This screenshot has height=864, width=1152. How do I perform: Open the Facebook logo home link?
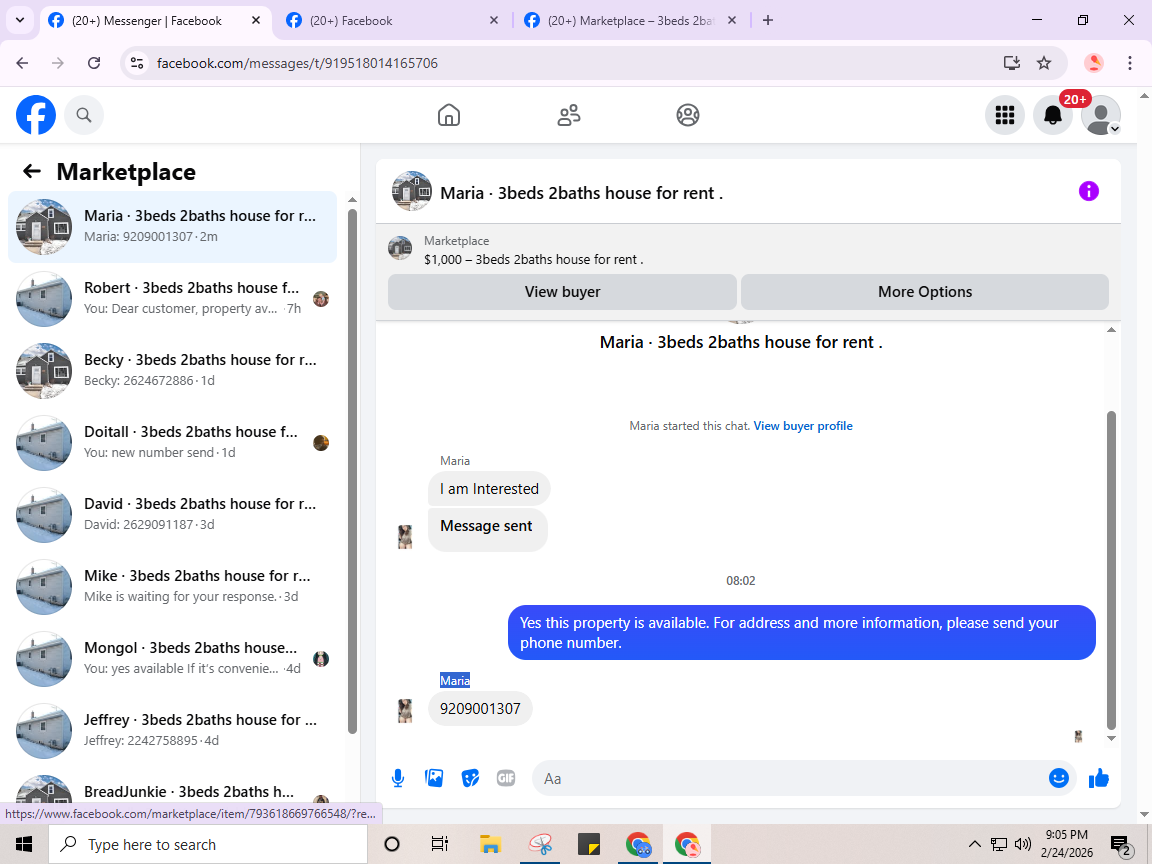click(x=36, y=115)
